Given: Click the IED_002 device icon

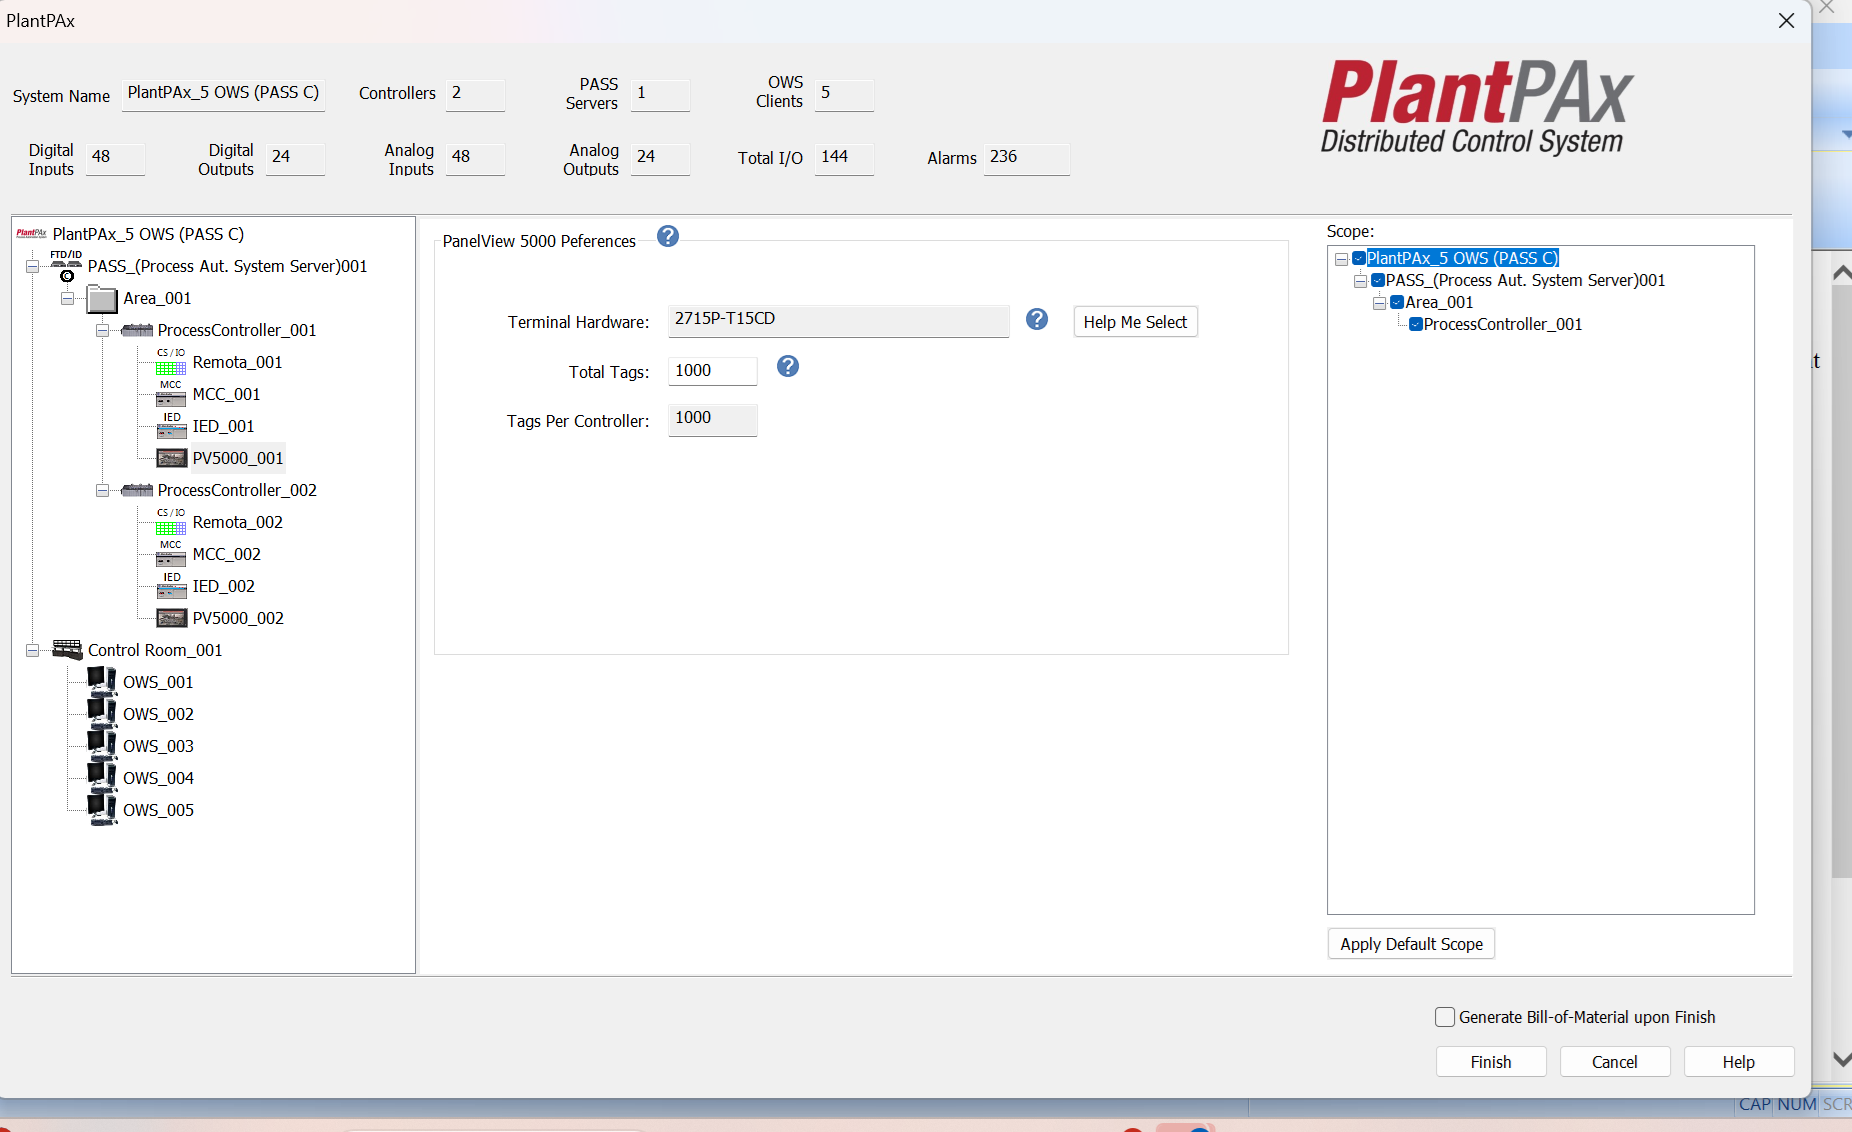Looking at the screenshot, I should (x=171, y=586).
